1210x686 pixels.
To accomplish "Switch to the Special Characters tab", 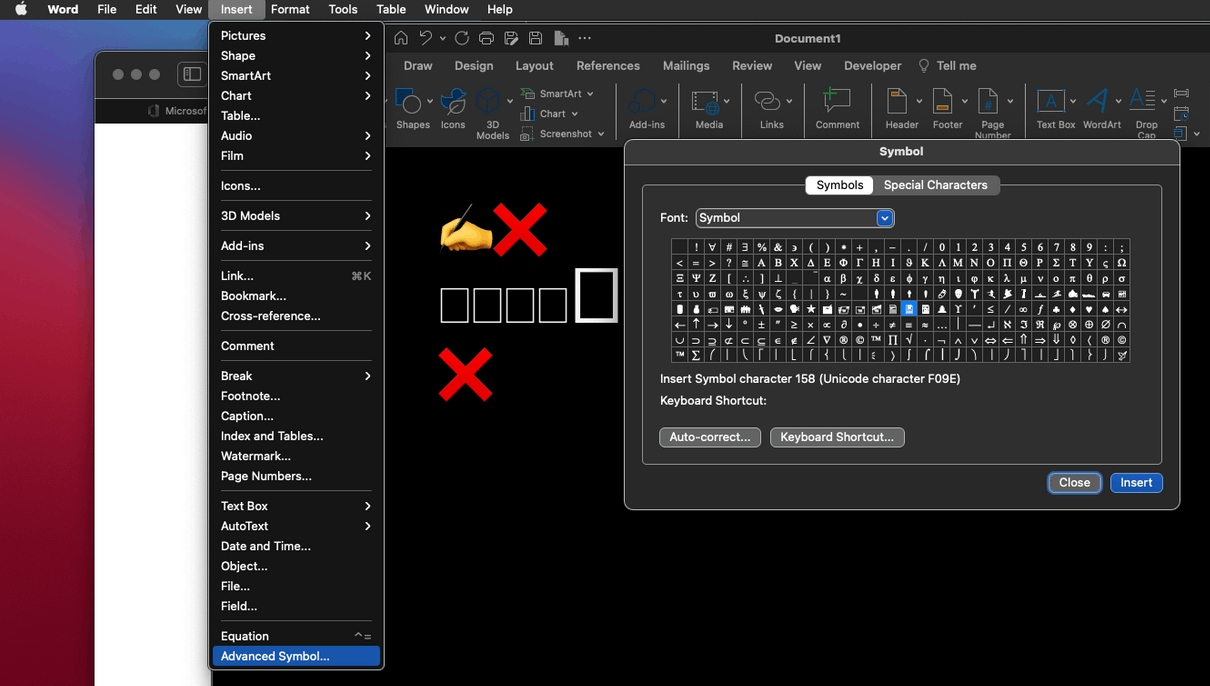I will click(x=935, y=185).
